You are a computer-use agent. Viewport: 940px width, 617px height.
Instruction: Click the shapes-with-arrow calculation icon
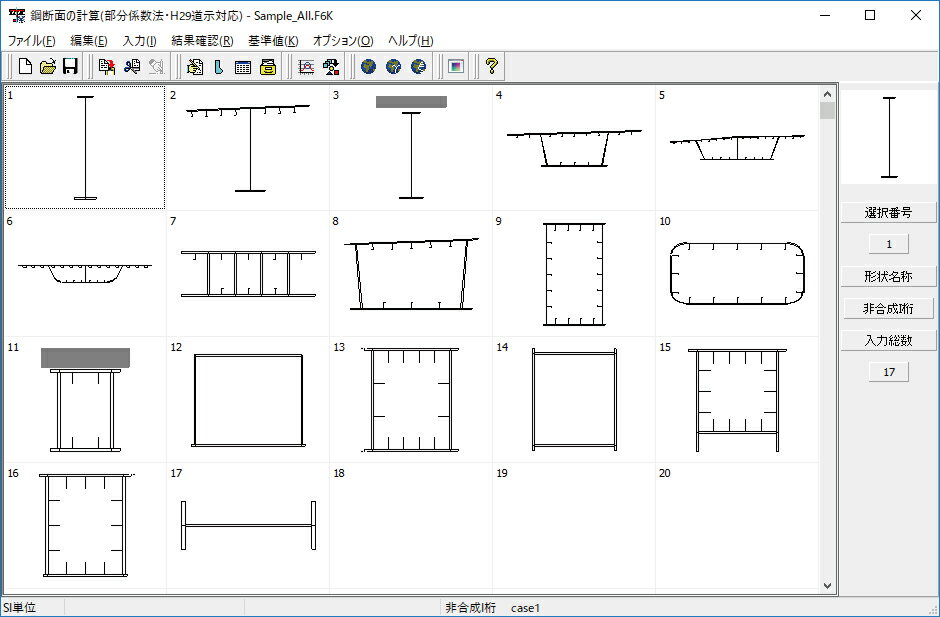[331, 66]
